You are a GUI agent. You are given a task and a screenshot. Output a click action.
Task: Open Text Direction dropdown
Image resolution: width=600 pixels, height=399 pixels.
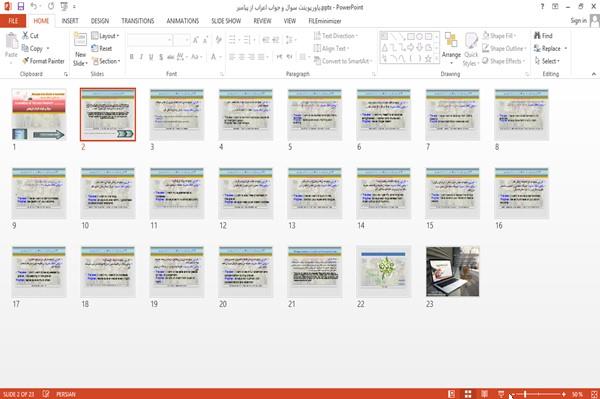tap(336, 36)
